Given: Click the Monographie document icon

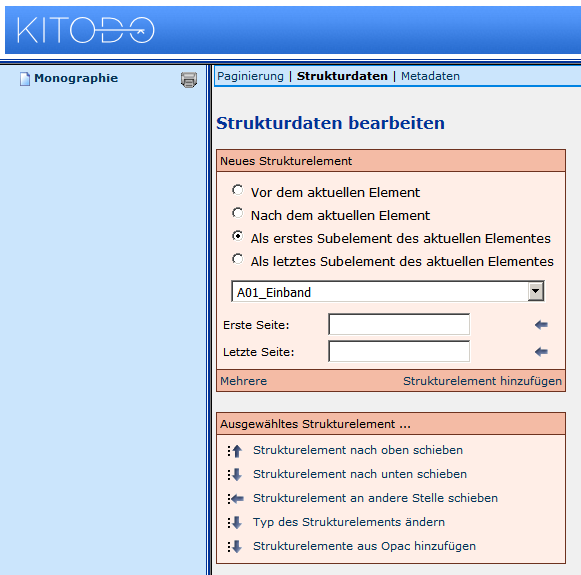Looking at the screenshot, I should pyautogui.click(x=25, y=79).
